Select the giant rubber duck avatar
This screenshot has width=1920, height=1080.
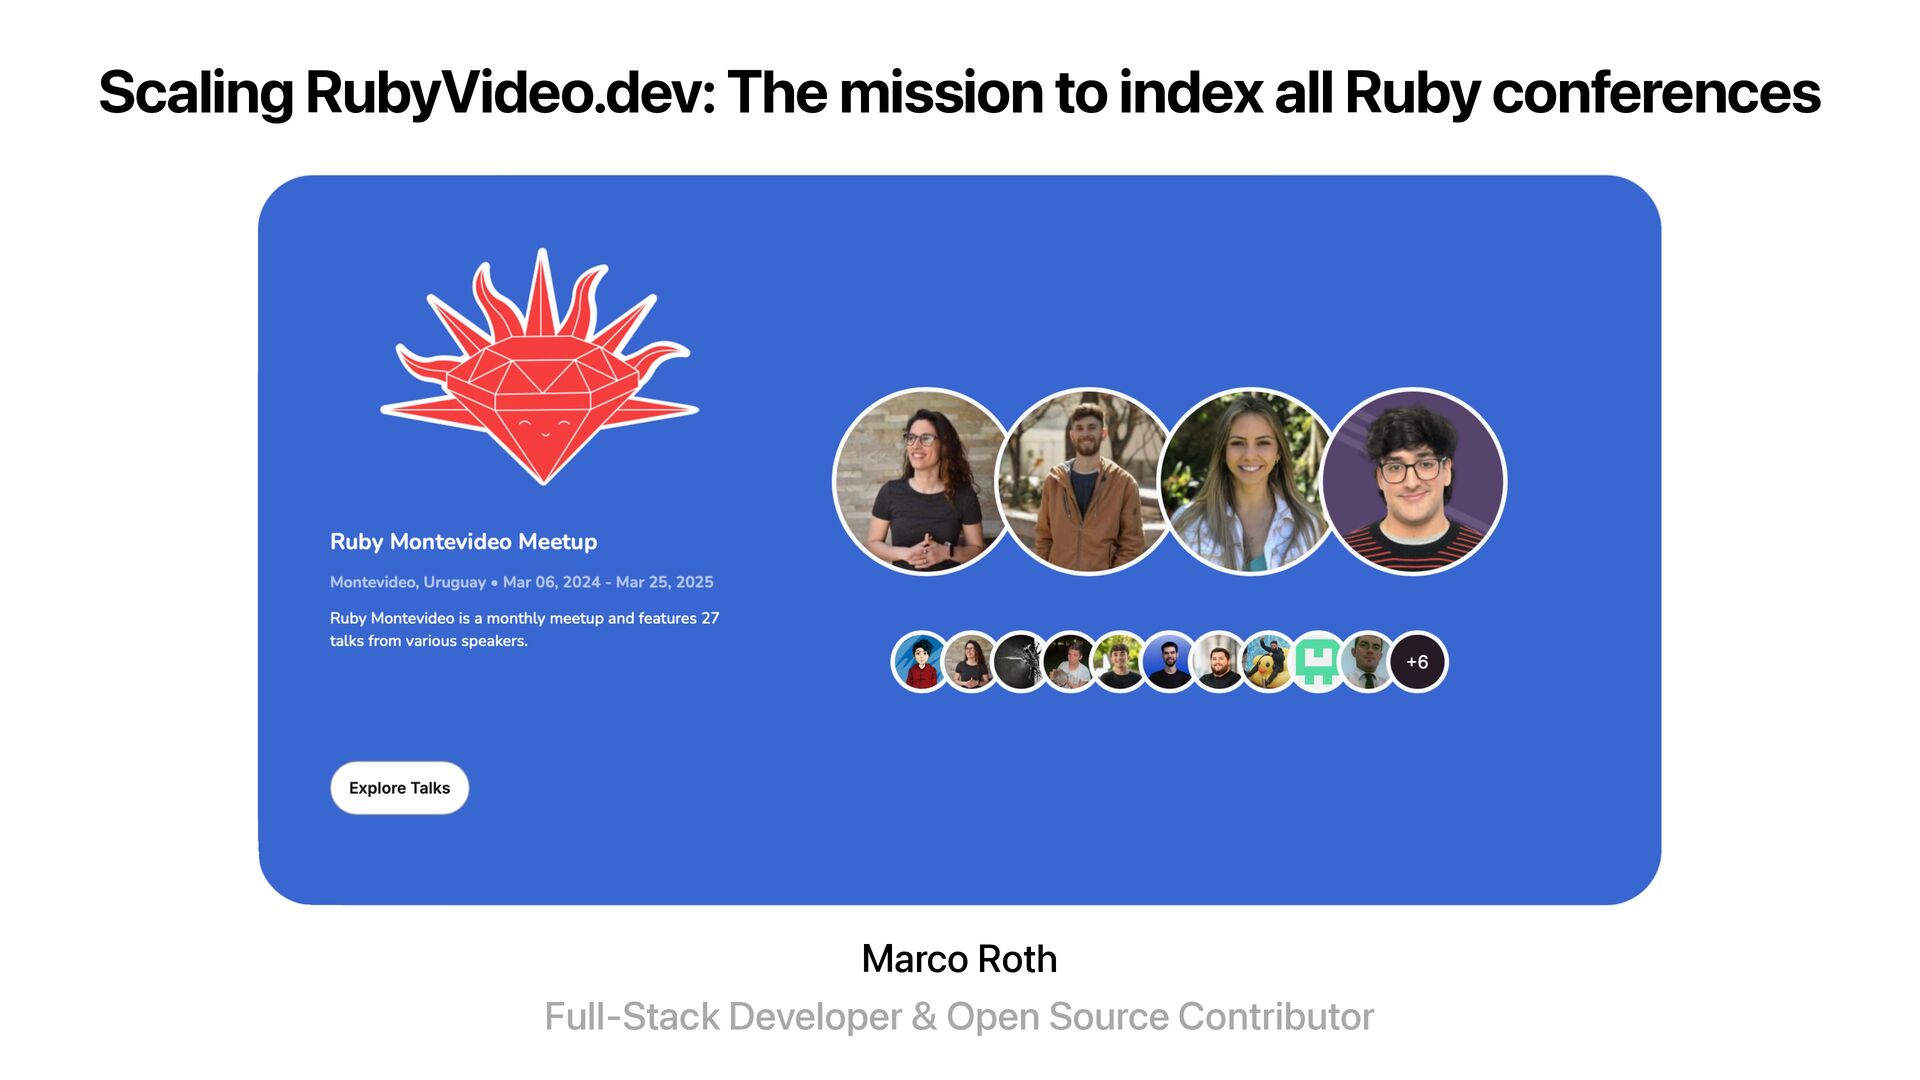1269,662
